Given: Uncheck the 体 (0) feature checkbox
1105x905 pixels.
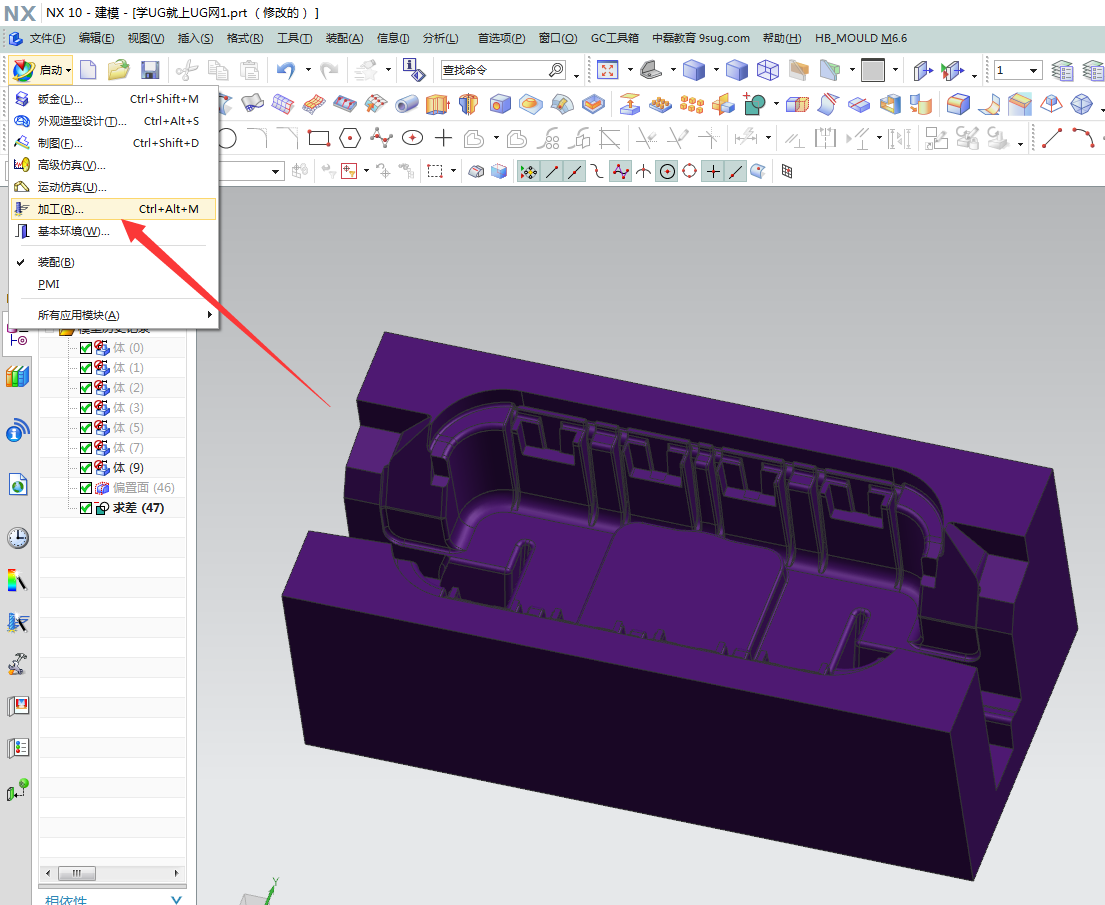Looking at the screenshot, I should pos(86,347).
